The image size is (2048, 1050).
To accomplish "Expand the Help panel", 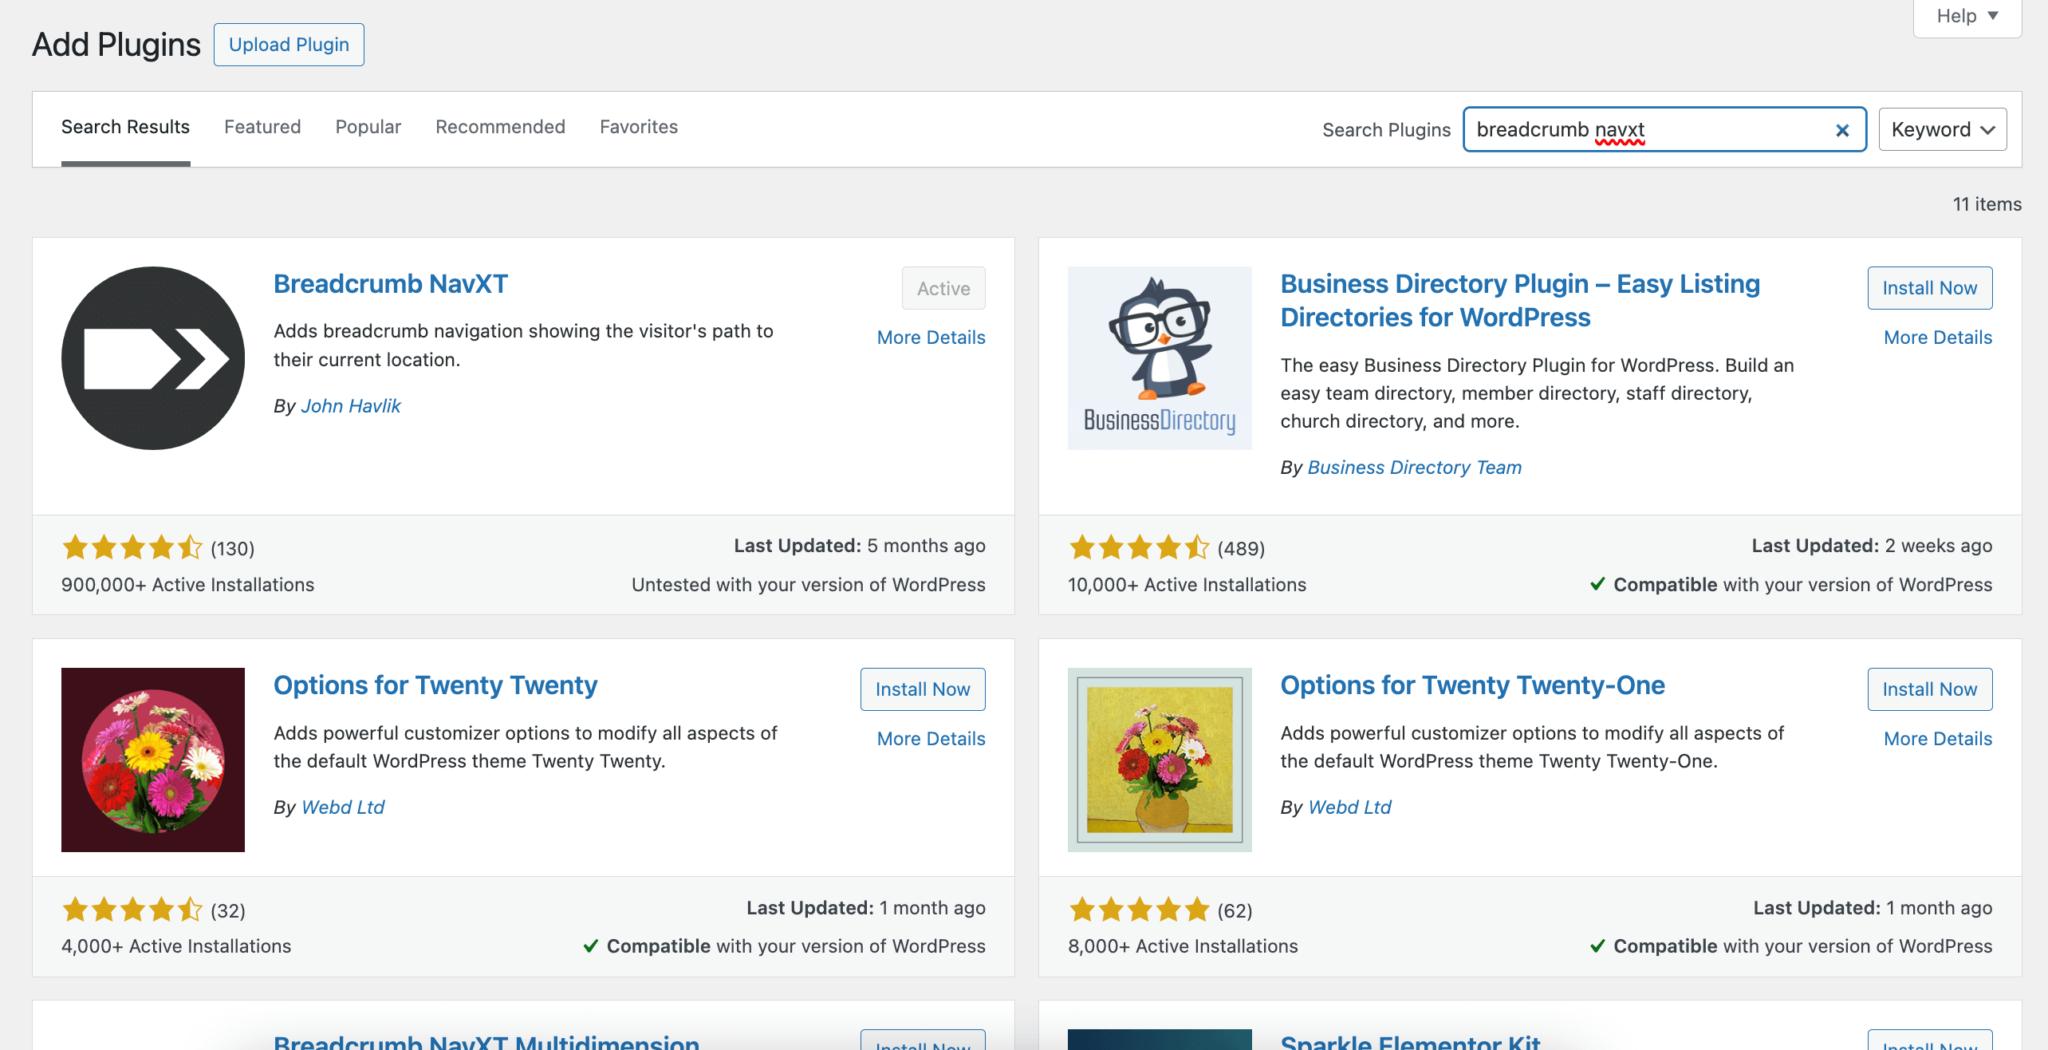I will tap(1965, 15).
